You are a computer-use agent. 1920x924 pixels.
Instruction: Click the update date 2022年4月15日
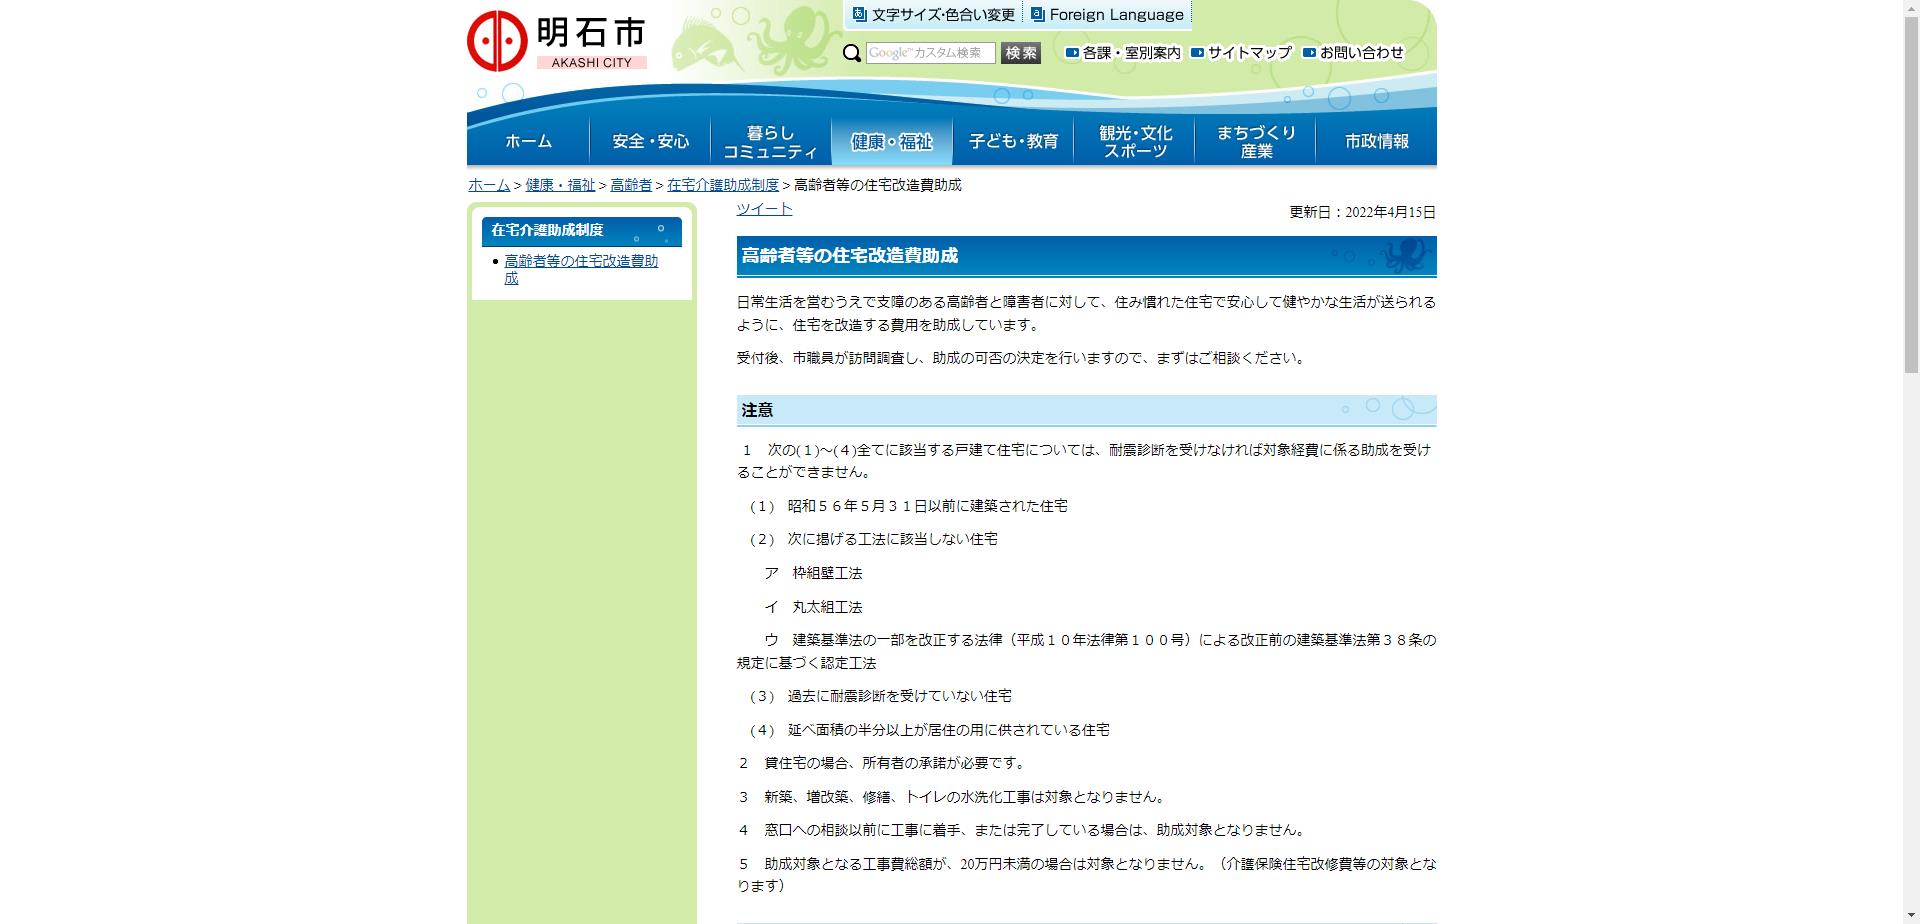coord(1390,212)
